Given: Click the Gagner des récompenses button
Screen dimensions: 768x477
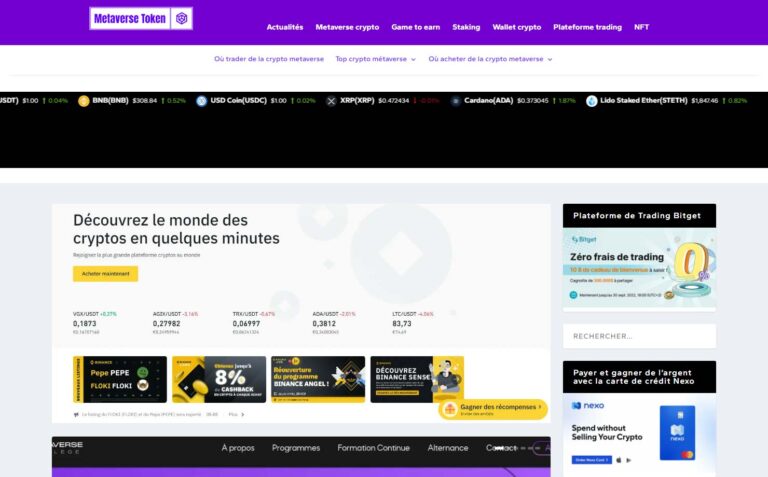Looking at the screenshot, I should tap(493, 409).
